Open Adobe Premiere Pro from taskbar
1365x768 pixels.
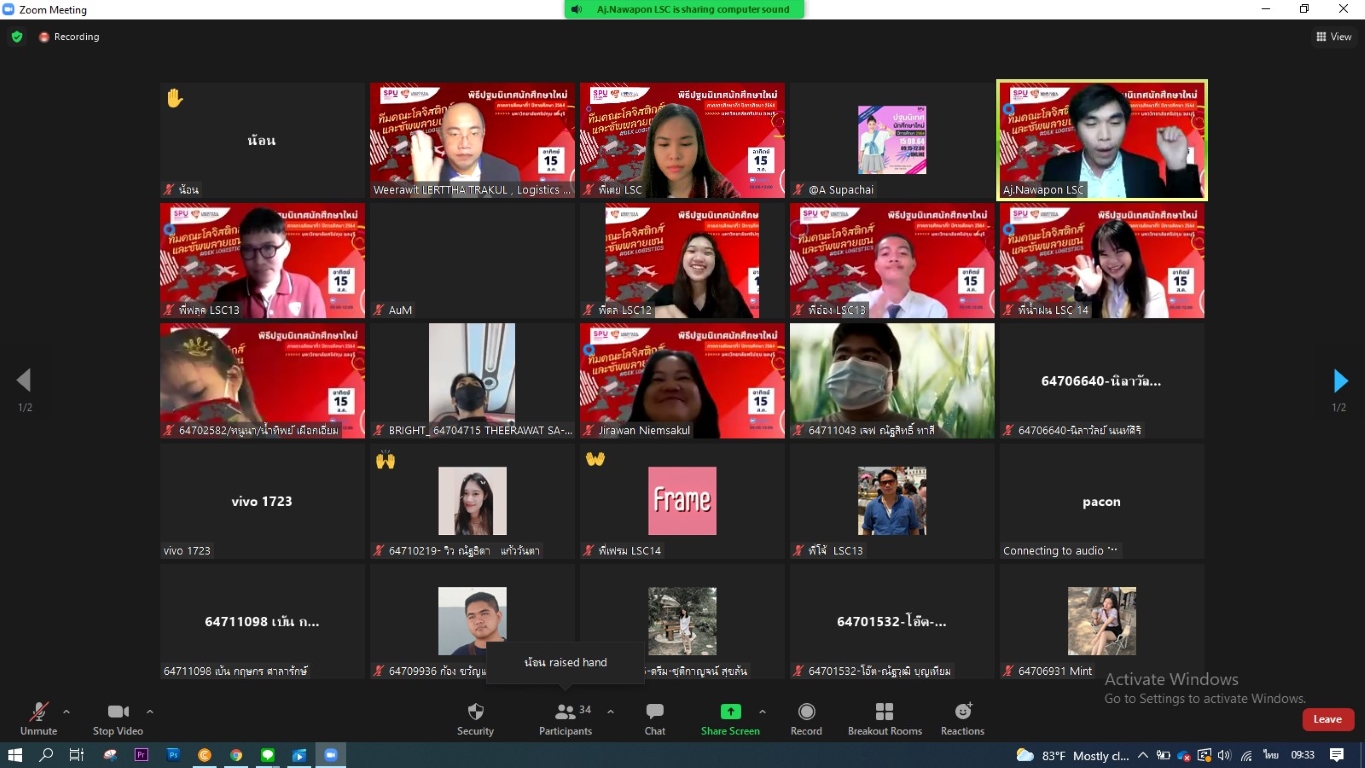coord(141,755)
